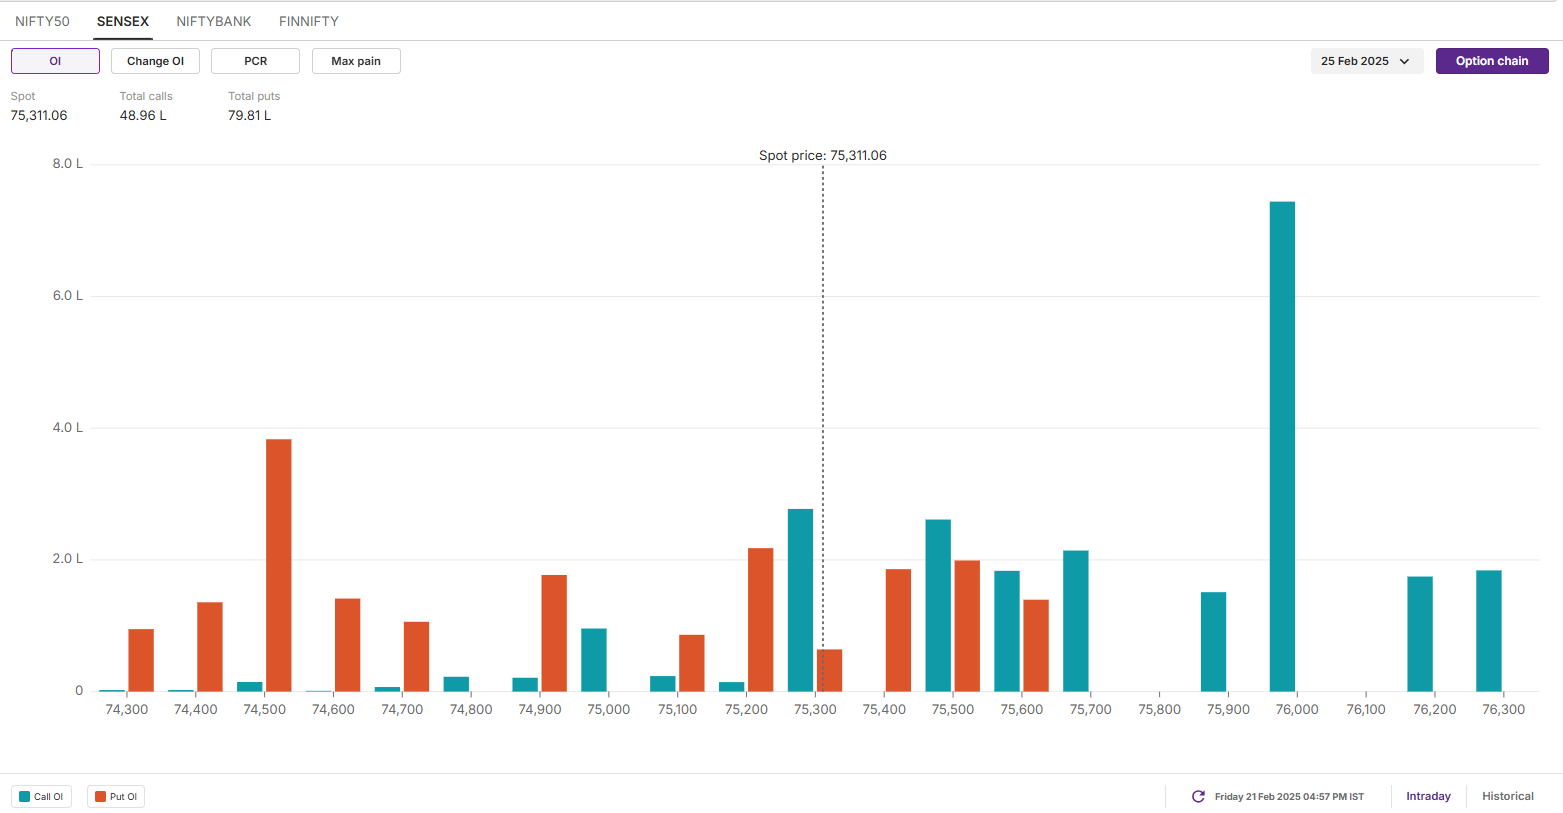1563x813 pixels.
Task: Click the put bar at strike 74,900
Action: 554,633
